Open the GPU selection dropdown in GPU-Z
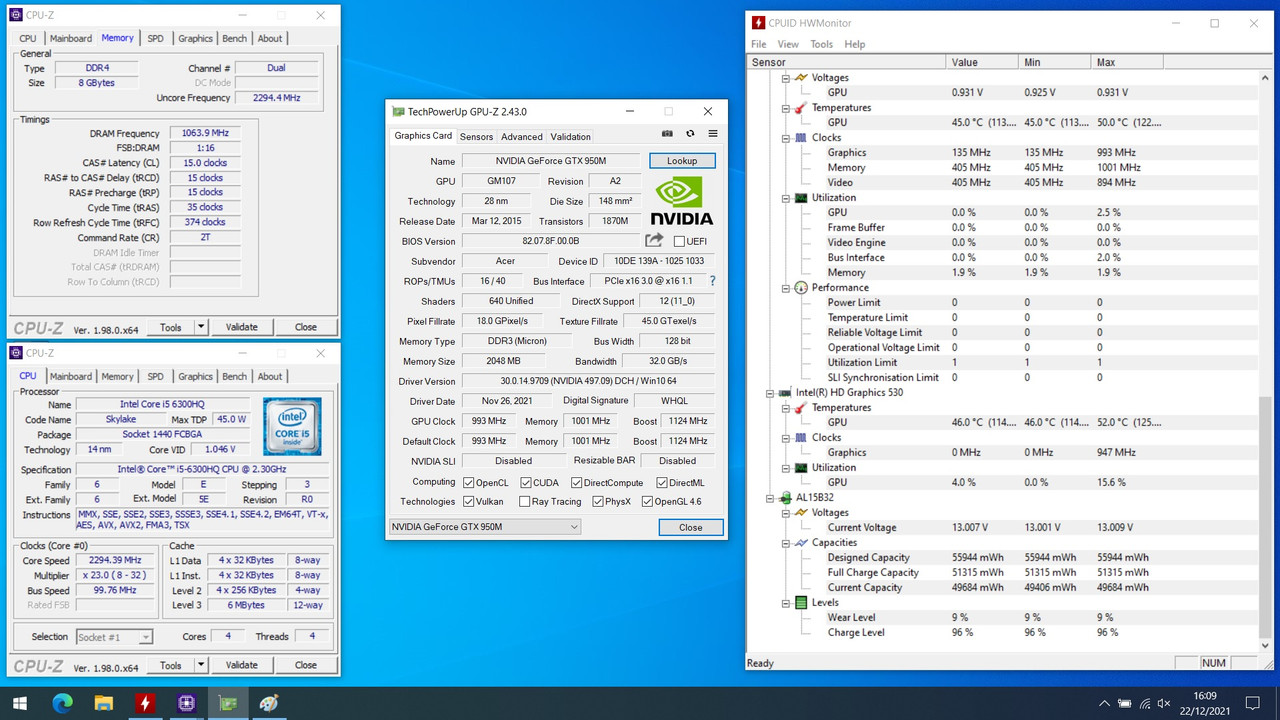 pyautogui.click(x=485, y=527)
